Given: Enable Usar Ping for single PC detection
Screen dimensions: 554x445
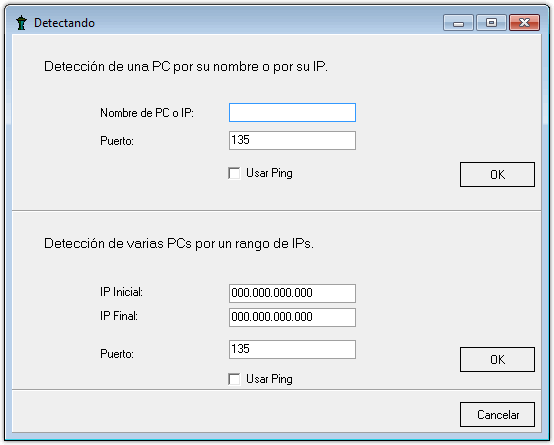Looking at the screenshot, I should (x=234, y=173).
